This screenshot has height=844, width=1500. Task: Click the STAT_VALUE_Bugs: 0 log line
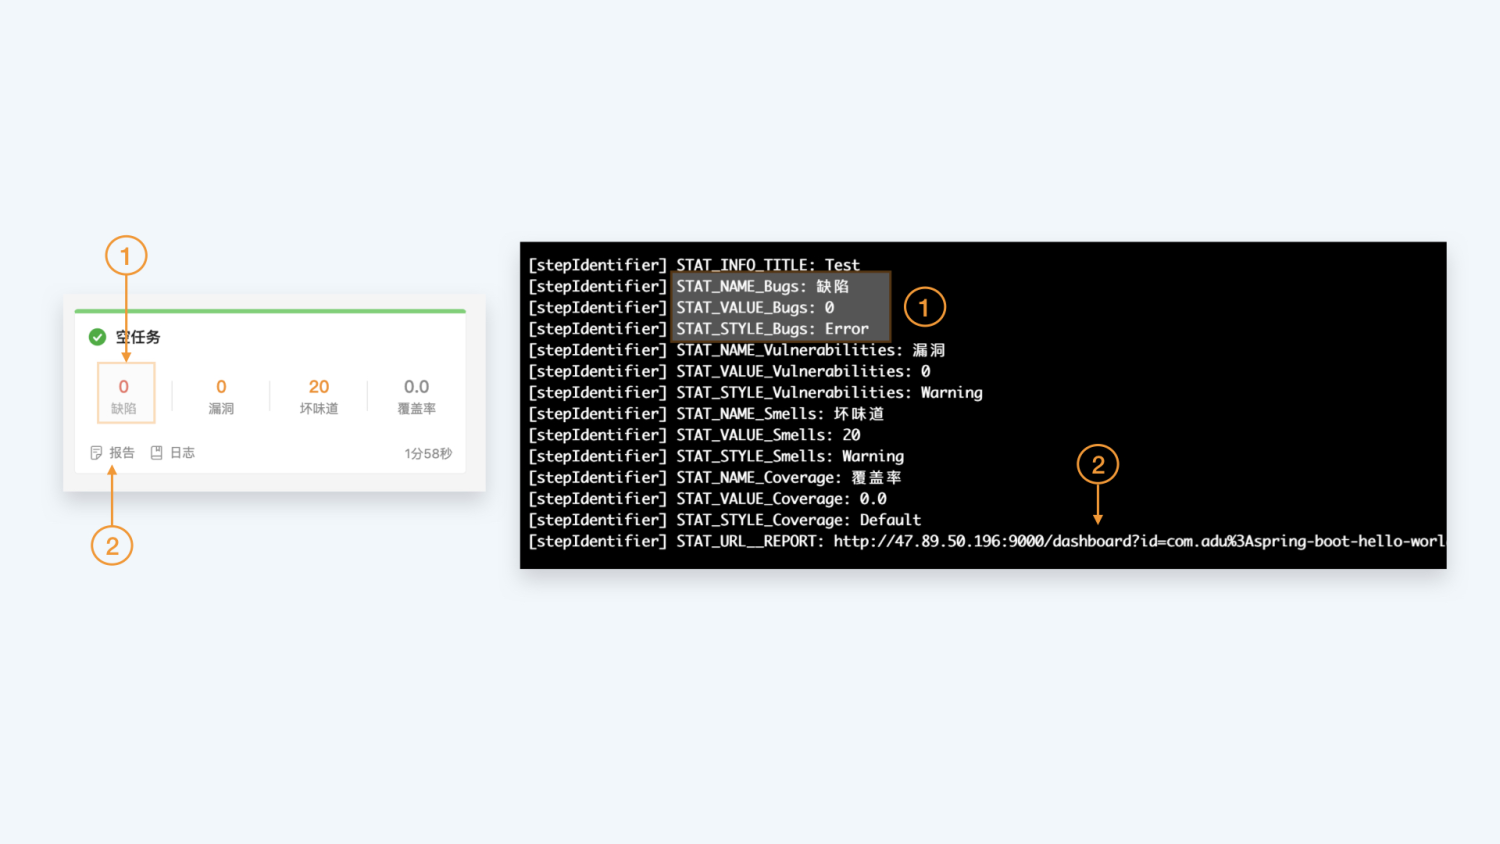681,308
